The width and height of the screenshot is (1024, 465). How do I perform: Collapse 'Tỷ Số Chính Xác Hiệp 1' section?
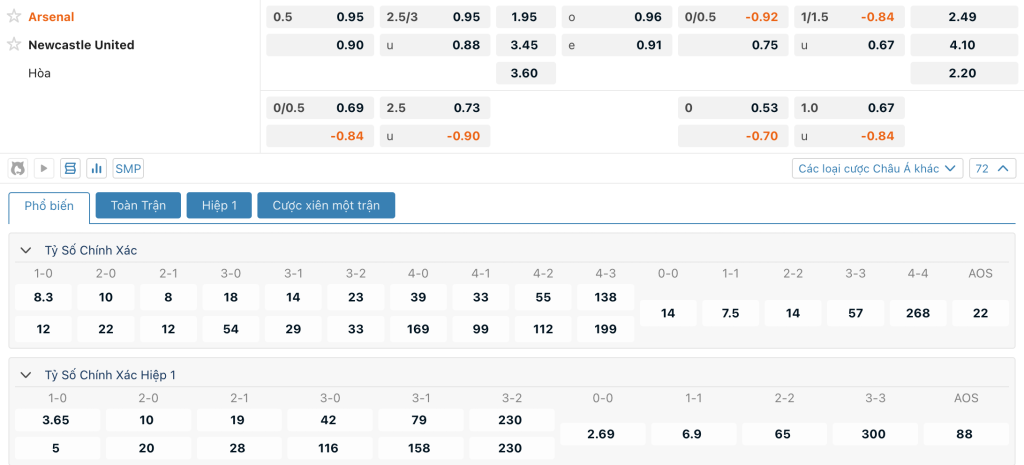(x=26, y=375)
